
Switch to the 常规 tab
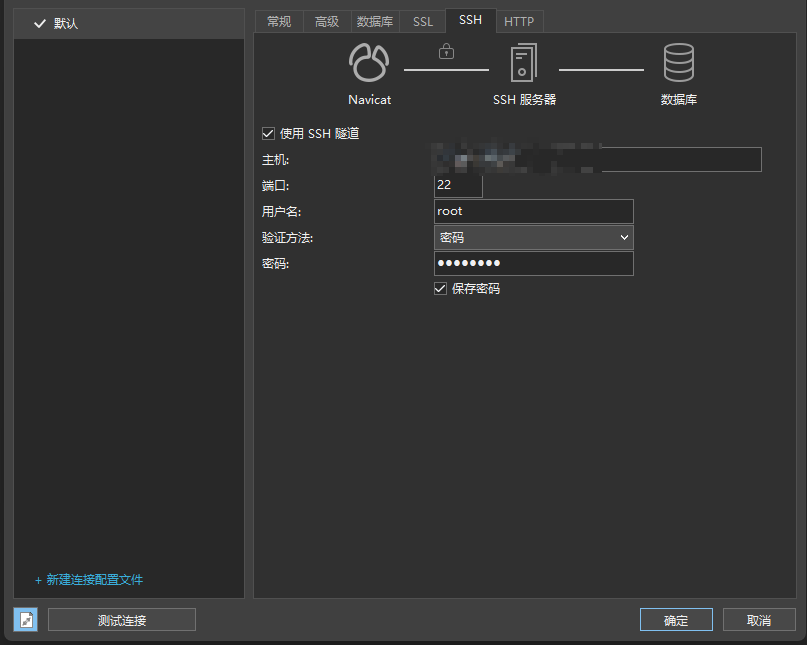[279, 20]
